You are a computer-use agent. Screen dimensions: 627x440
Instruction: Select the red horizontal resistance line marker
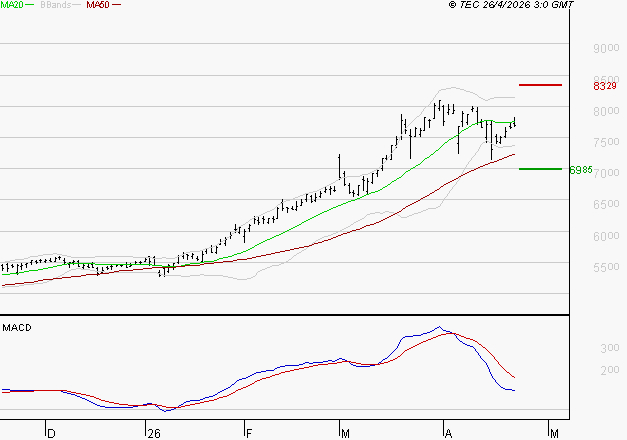click(540, 85)
